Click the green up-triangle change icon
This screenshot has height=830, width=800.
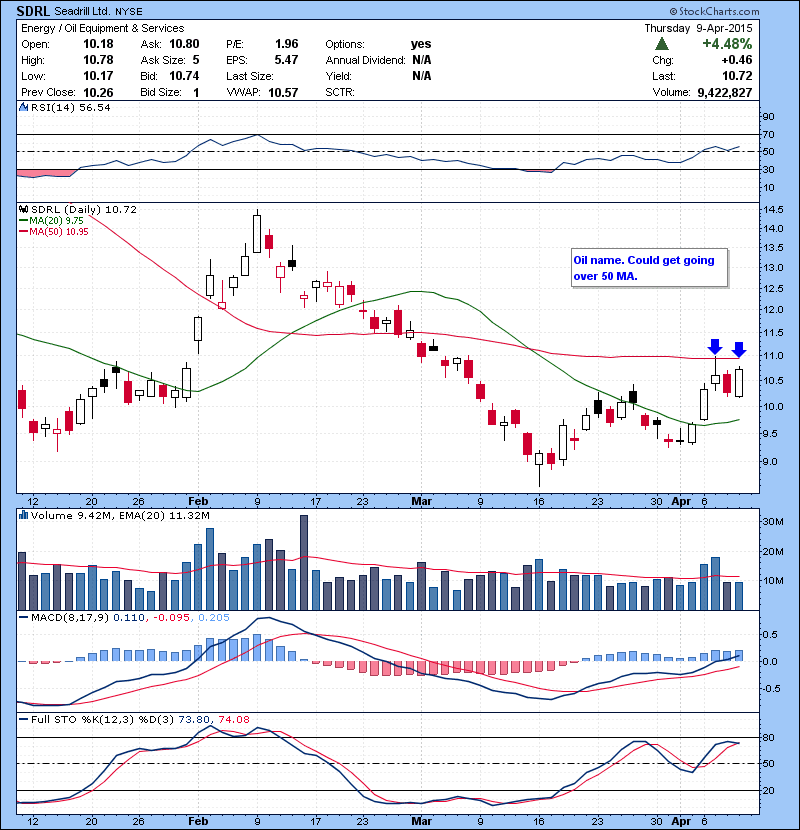(662, 43)
